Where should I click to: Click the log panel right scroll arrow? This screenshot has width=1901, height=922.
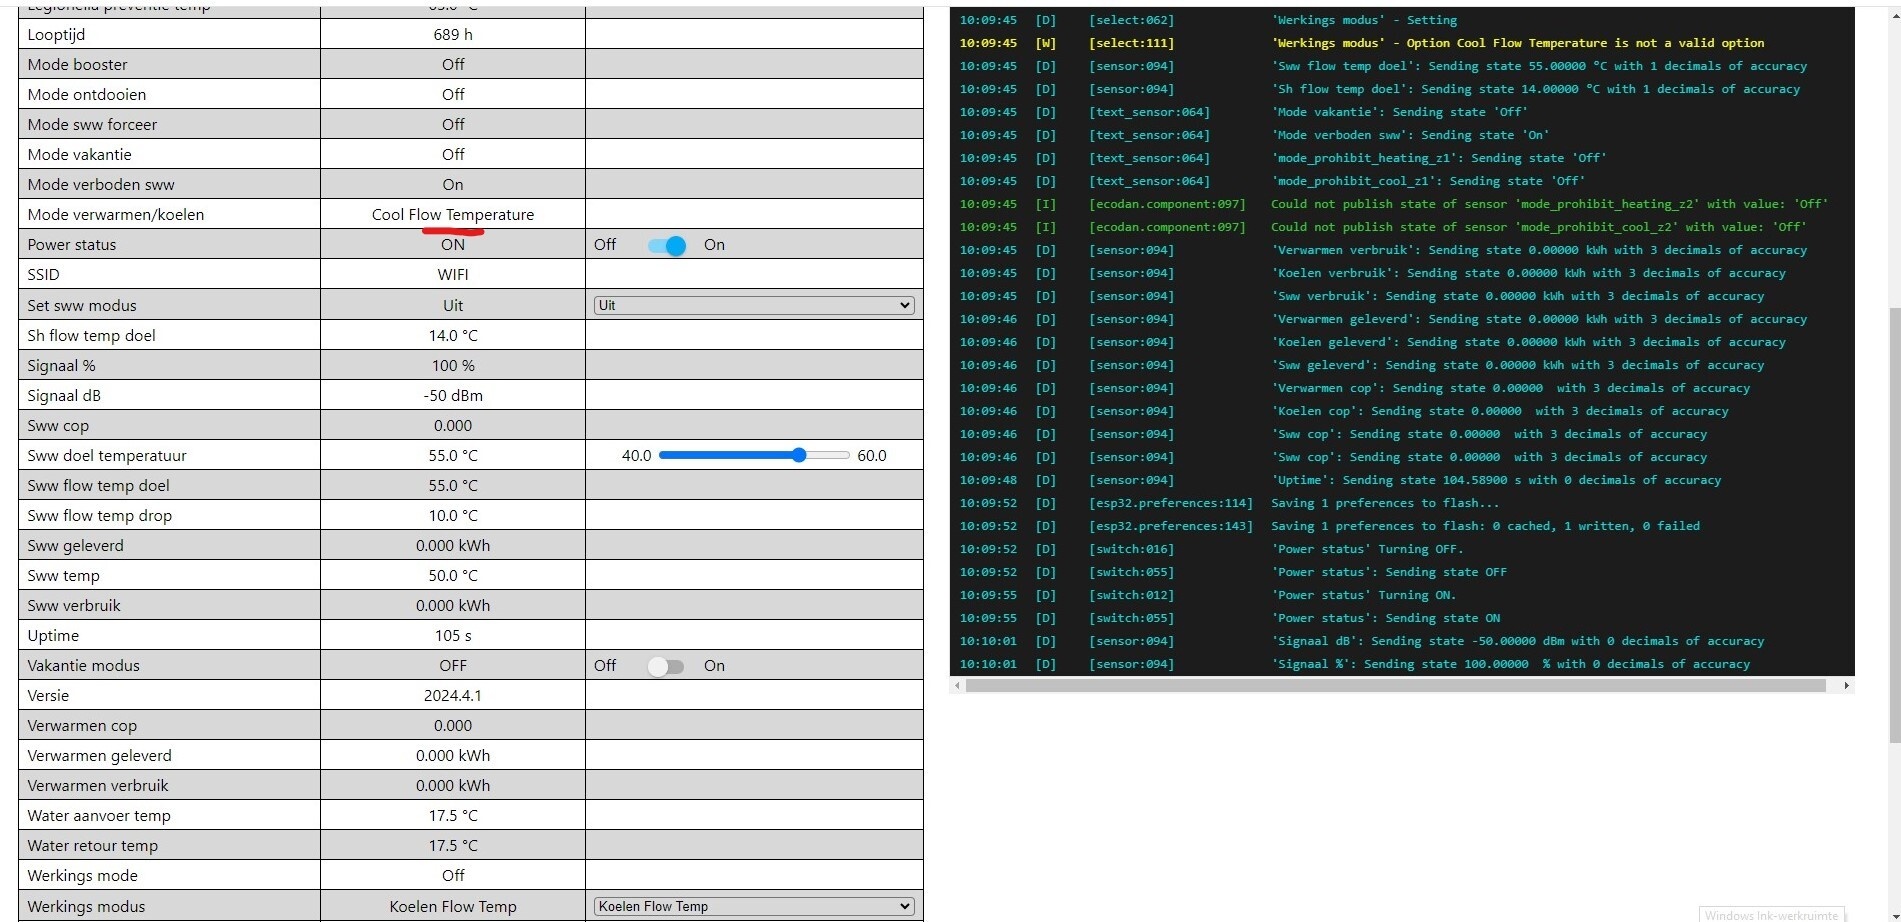(1846, 685)
